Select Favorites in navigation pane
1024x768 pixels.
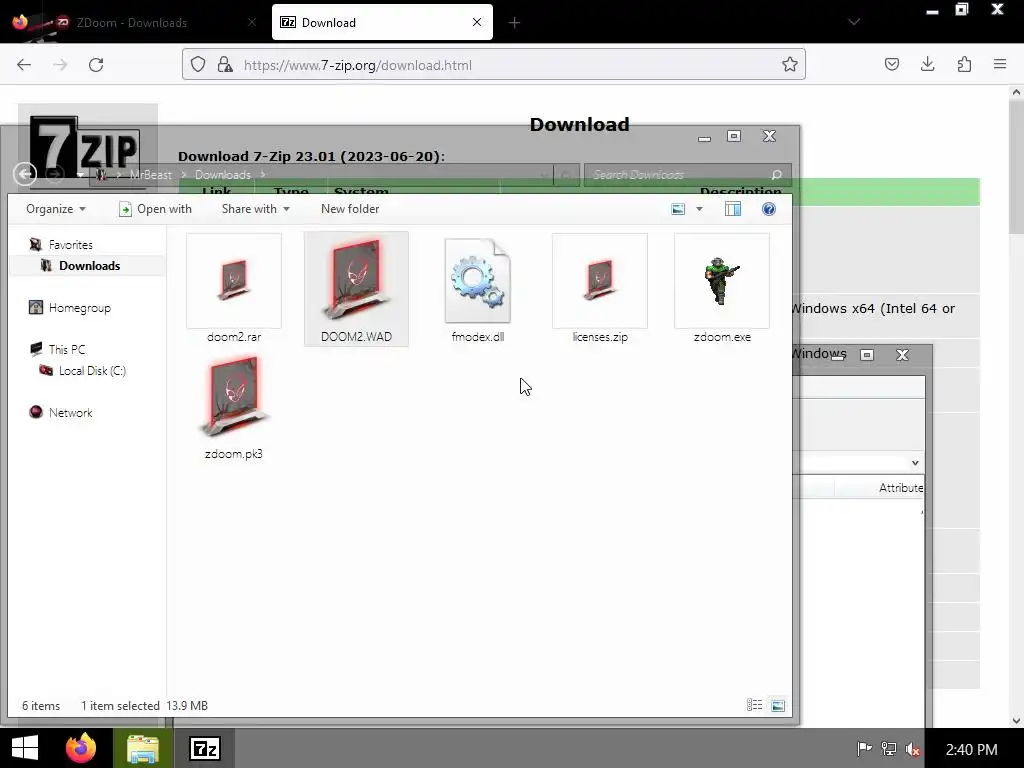point(71,245)
